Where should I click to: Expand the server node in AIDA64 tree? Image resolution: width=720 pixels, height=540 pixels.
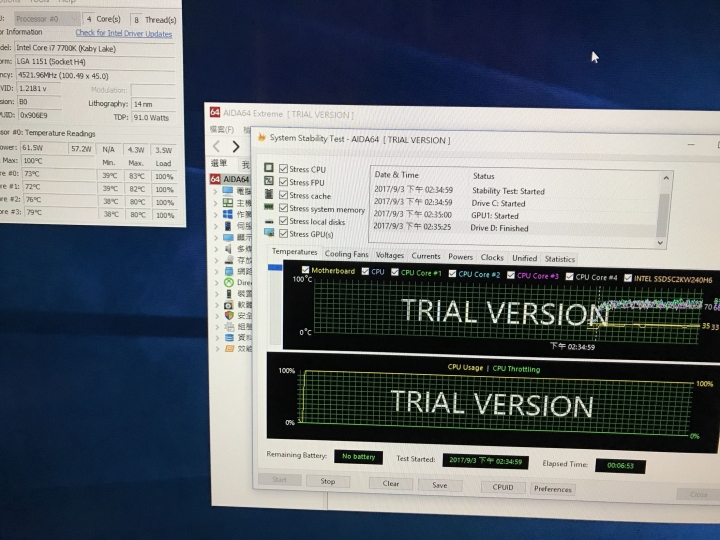pos(216,226)
